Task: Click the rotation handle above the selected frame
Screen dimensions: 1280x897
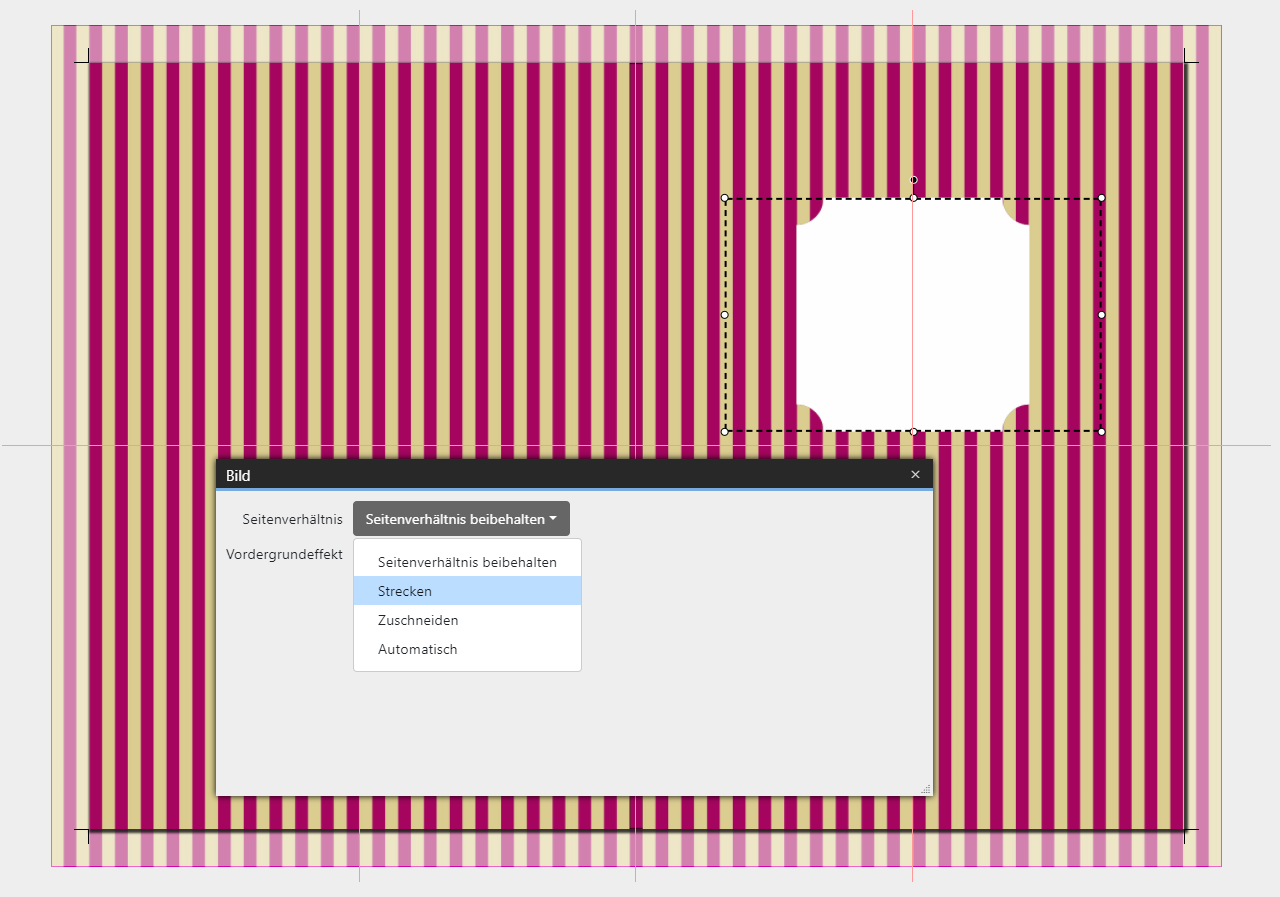Action: [x=913, y=180]
